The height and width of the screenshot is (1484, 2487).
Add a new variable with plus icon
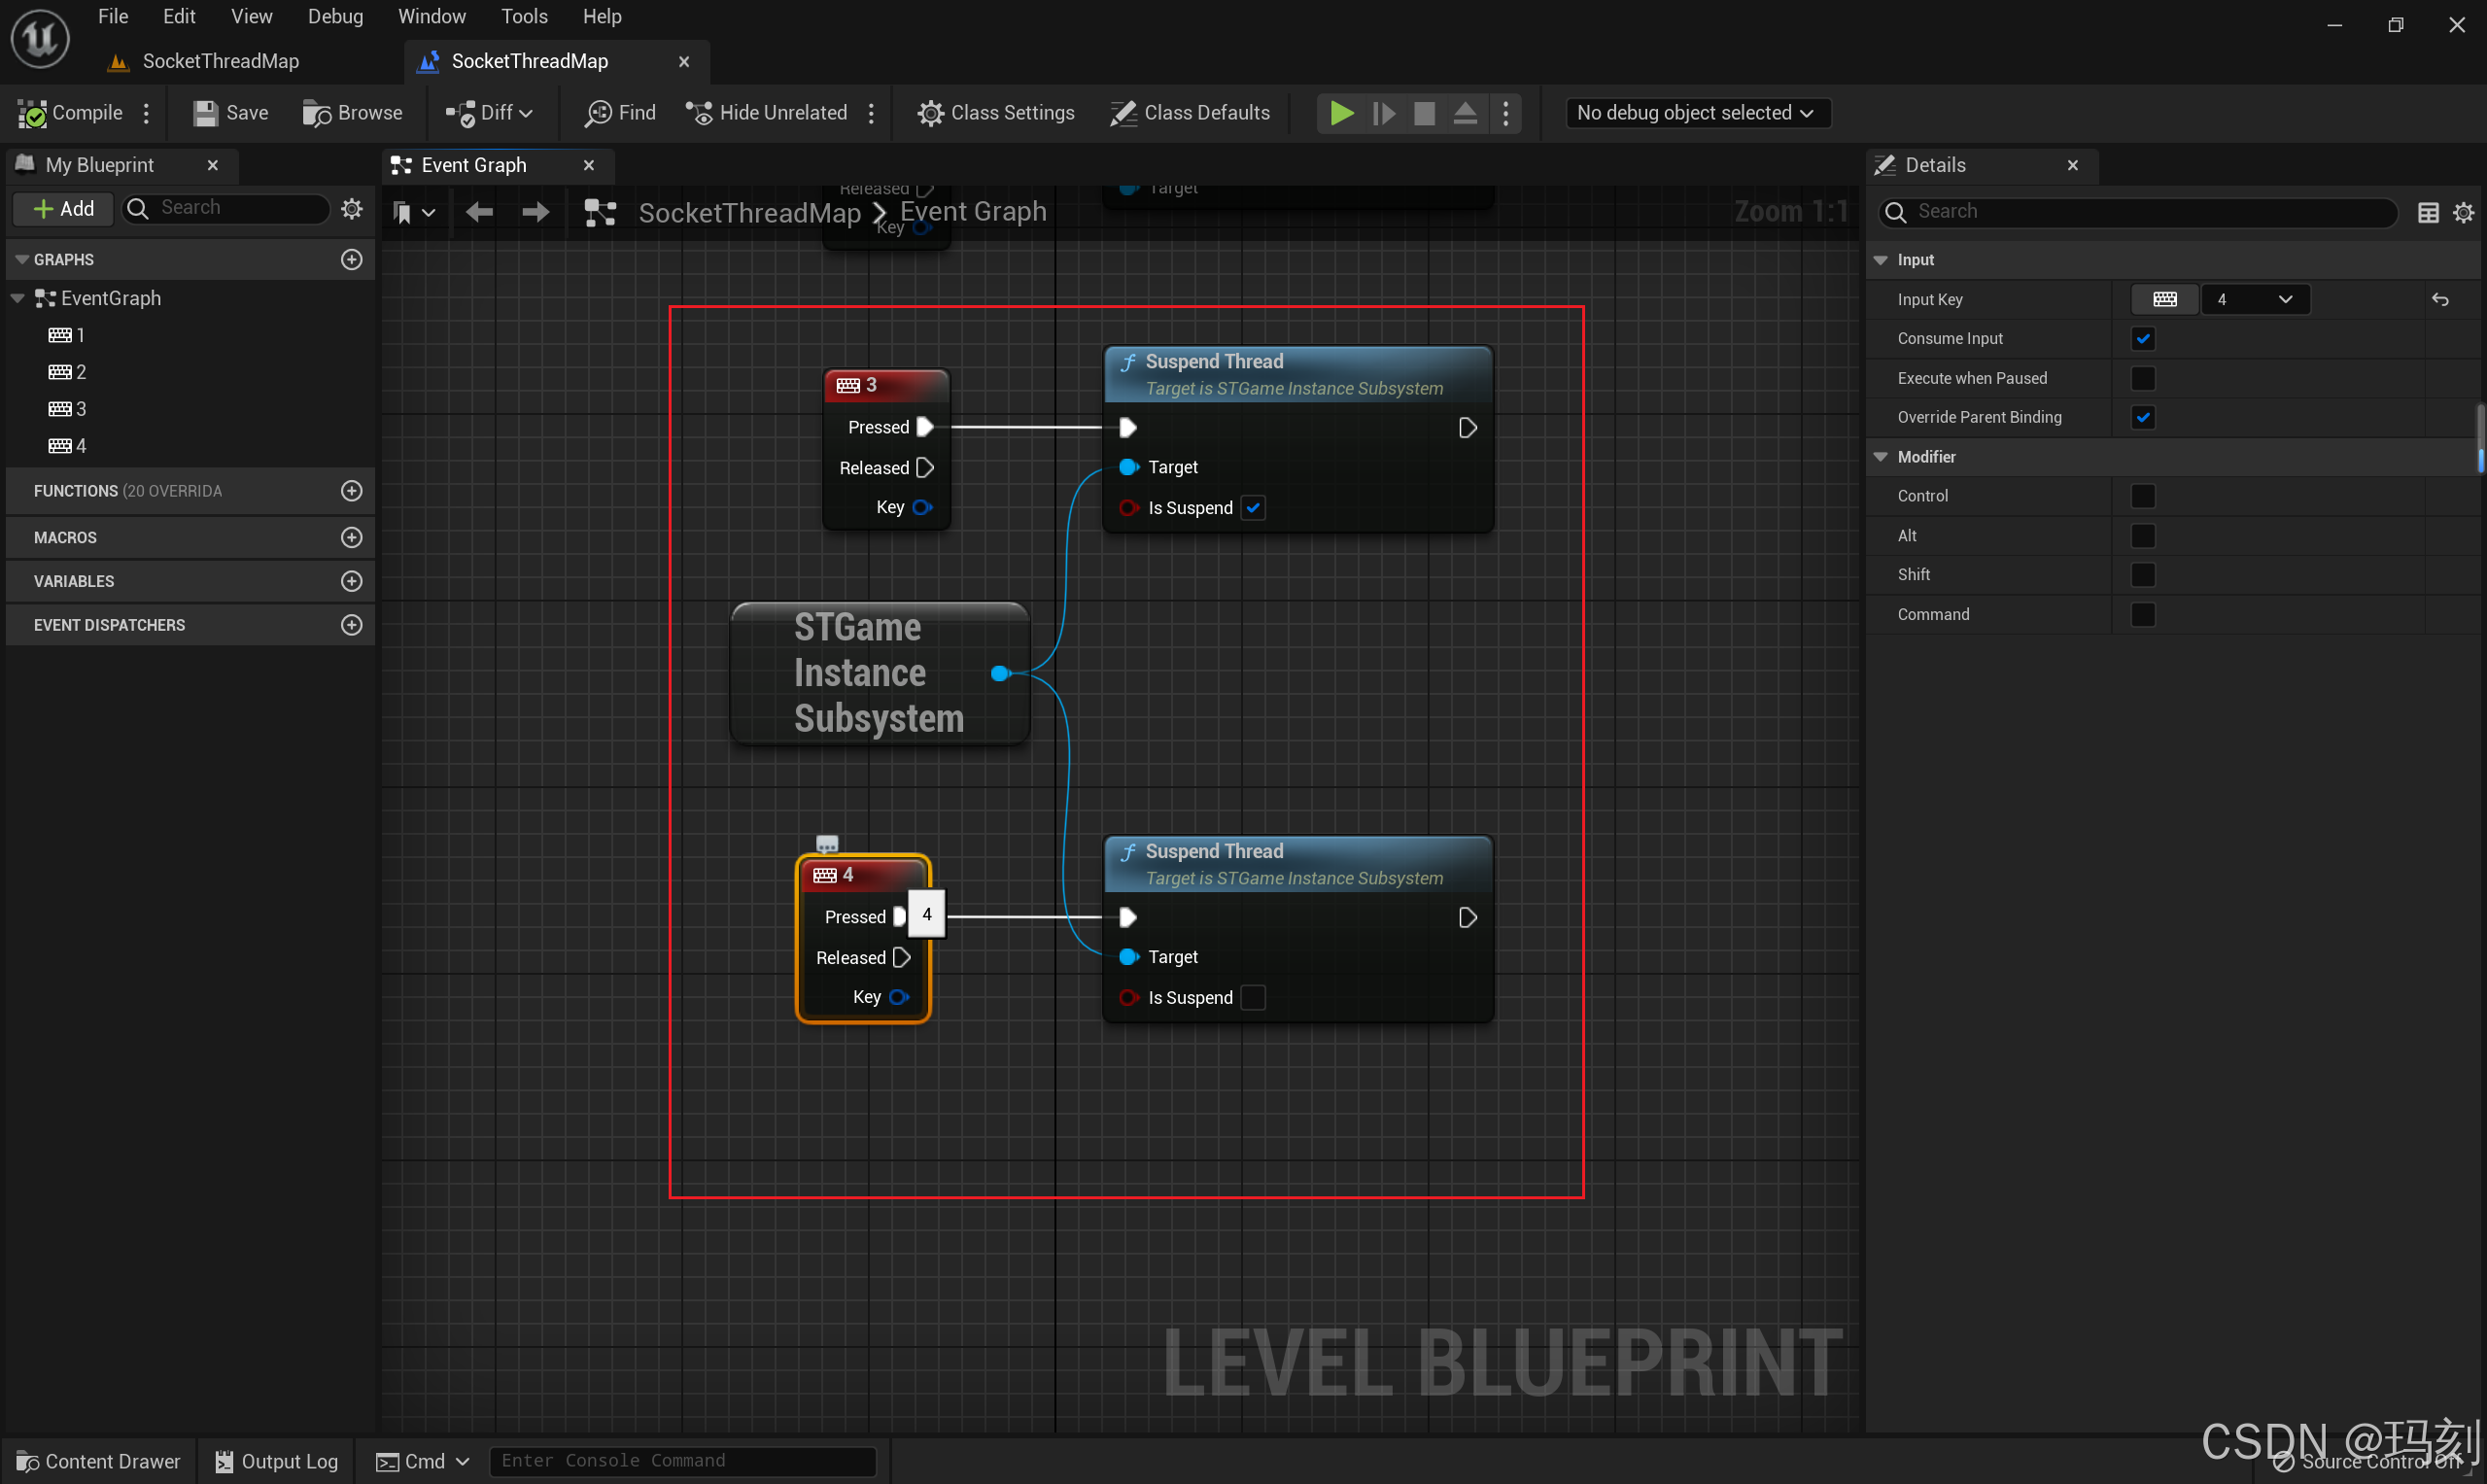click(x=351, y=581)
